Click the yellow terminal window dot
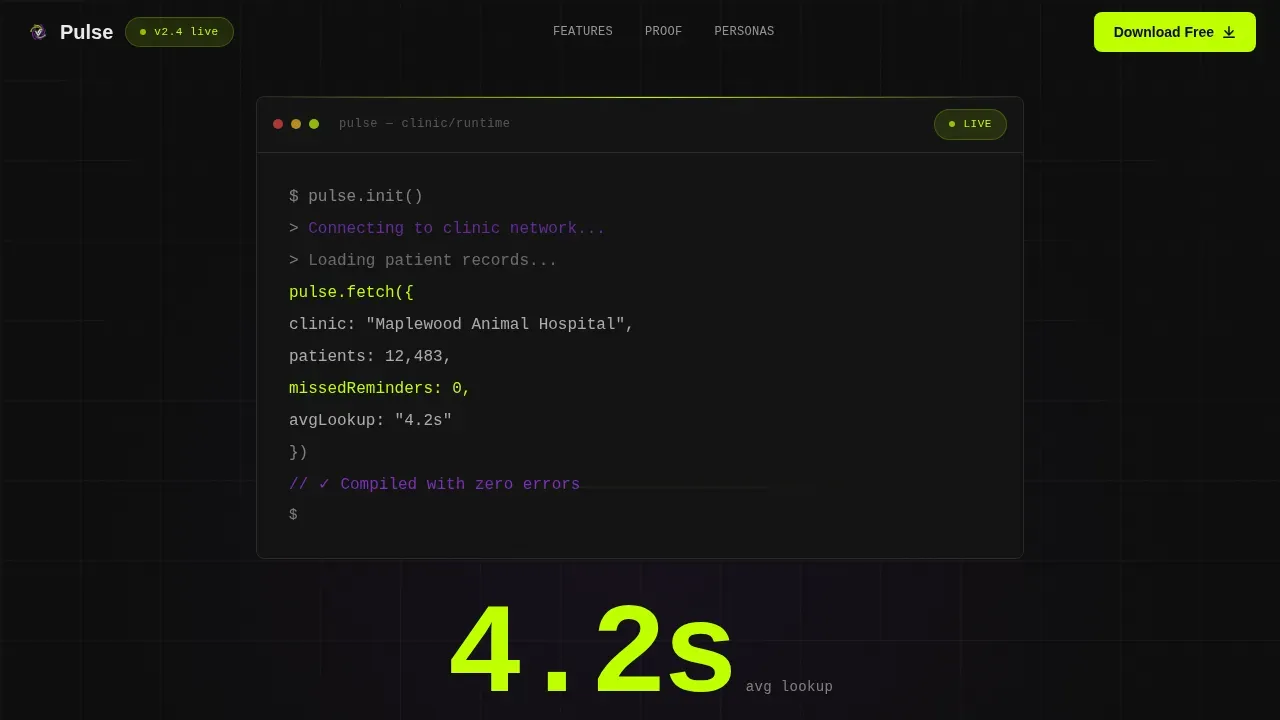The image size is (1280, 720). tap(296, 124)
